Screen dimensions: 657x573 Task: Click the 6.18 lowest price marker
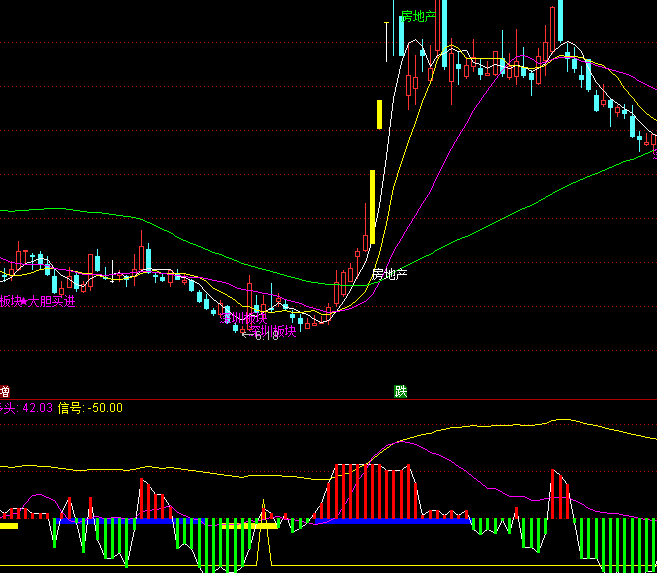point(261,336)
